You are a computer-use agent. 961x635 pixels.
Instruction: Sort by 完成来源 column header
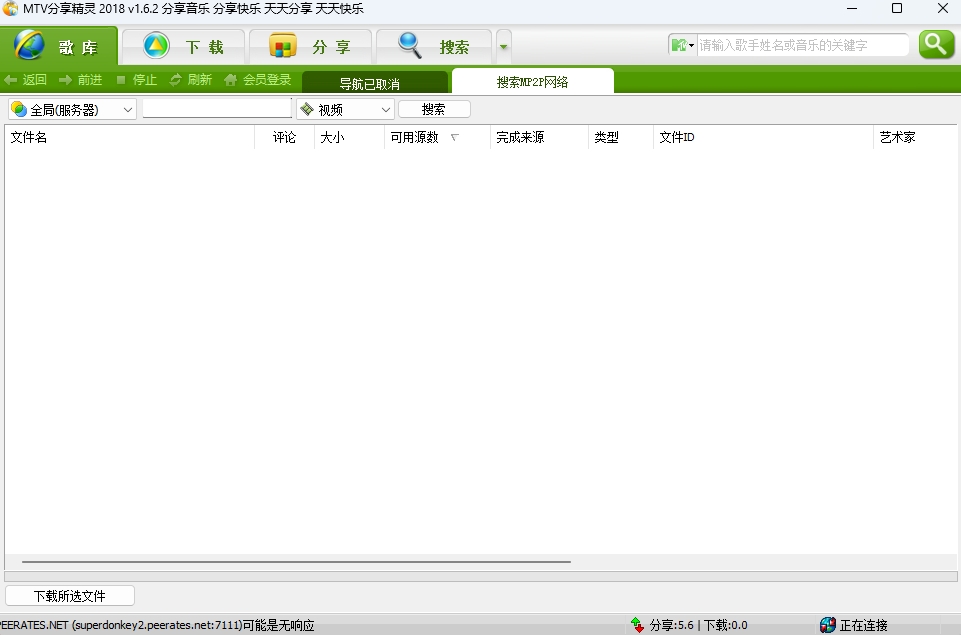539,137
